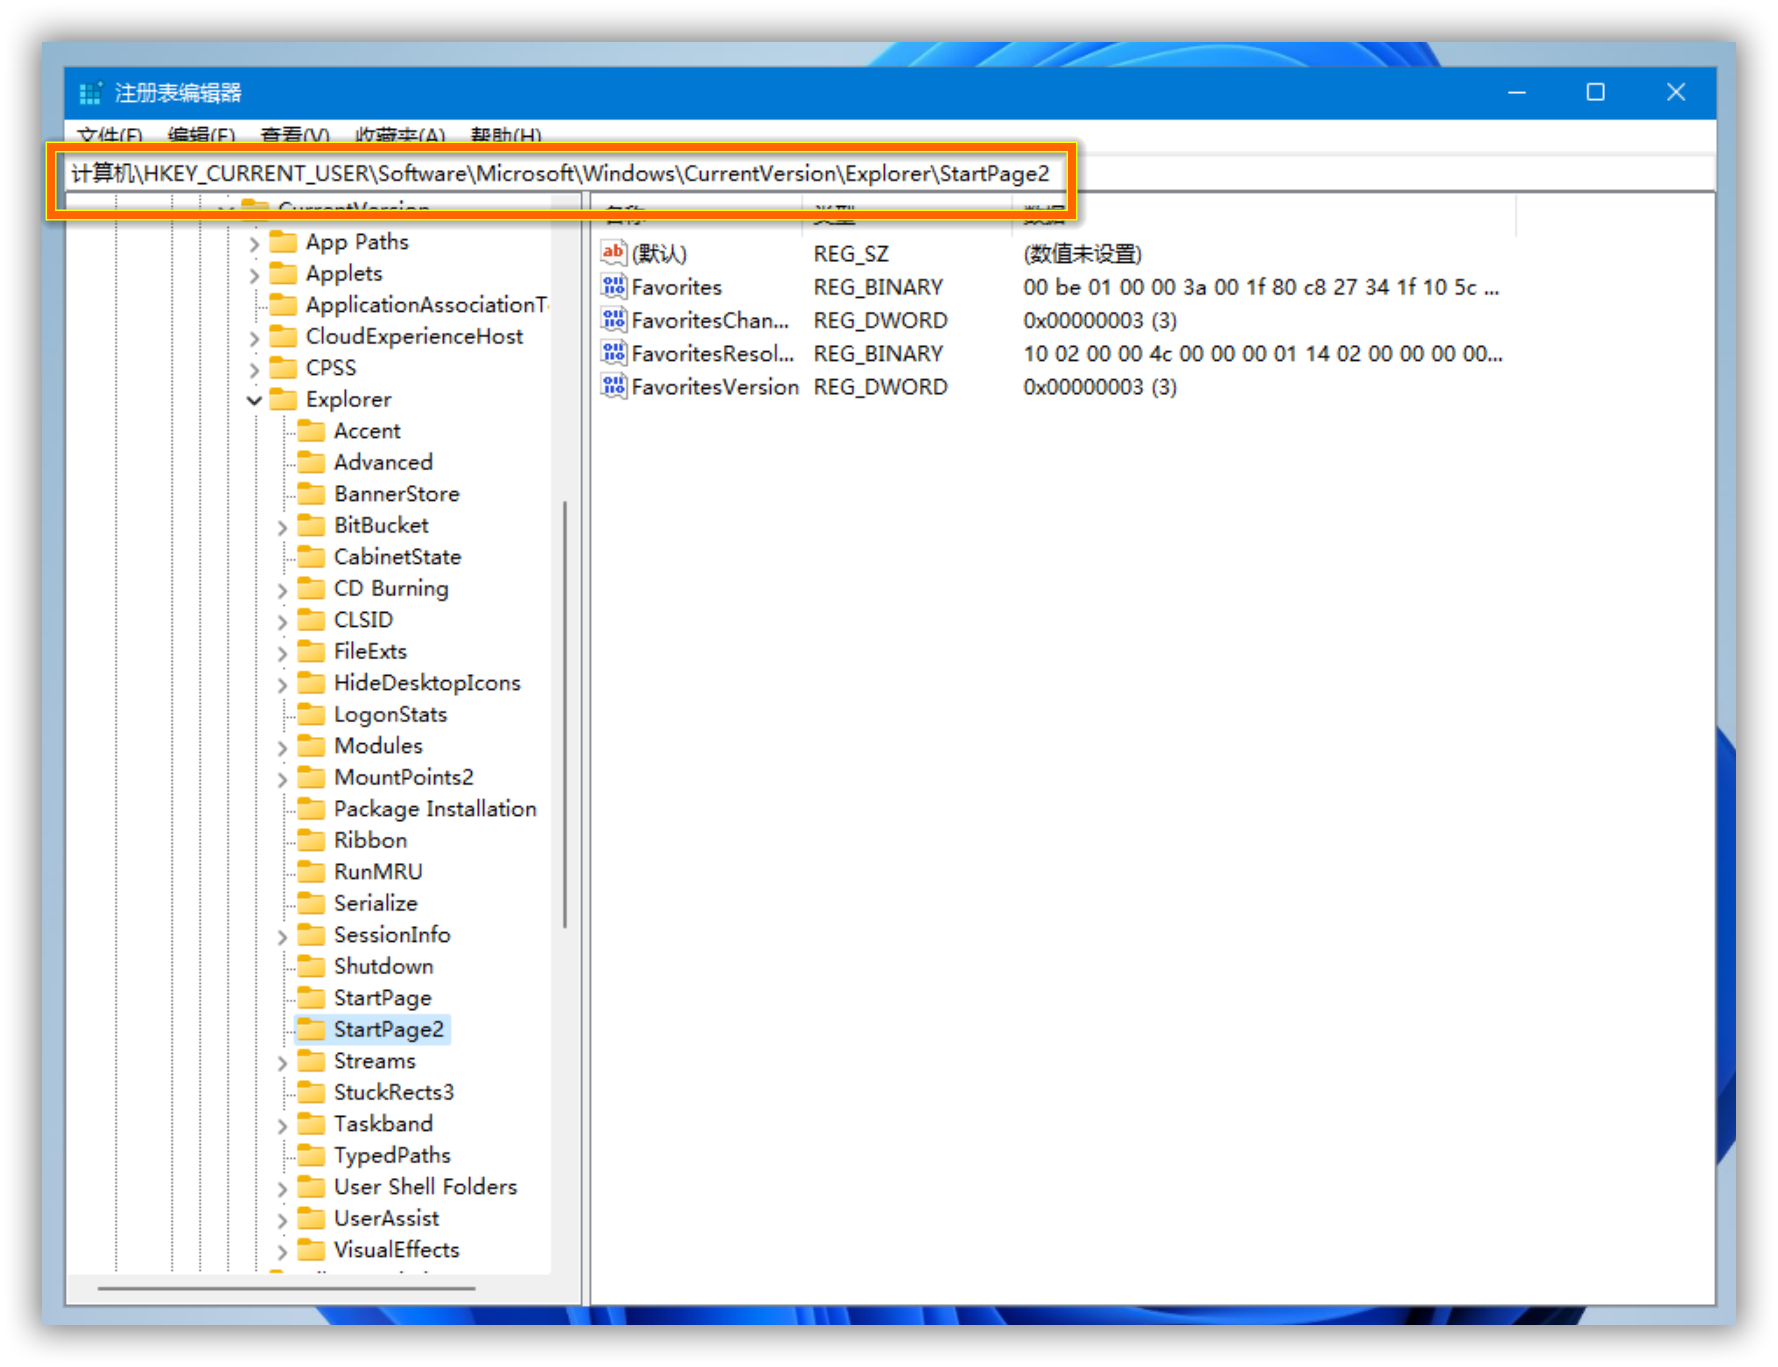Click the Registry Editor app icon in title bar

tap(90, 93)
